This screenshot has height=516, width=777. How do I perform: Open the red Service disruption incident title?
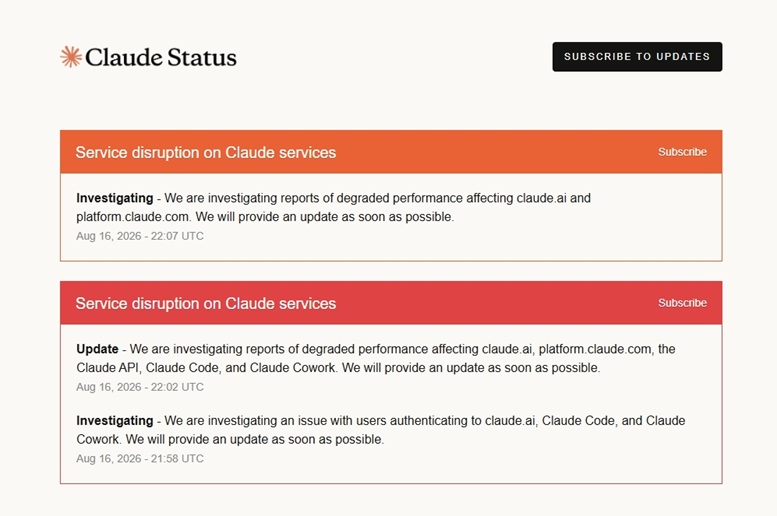(206, 303)
